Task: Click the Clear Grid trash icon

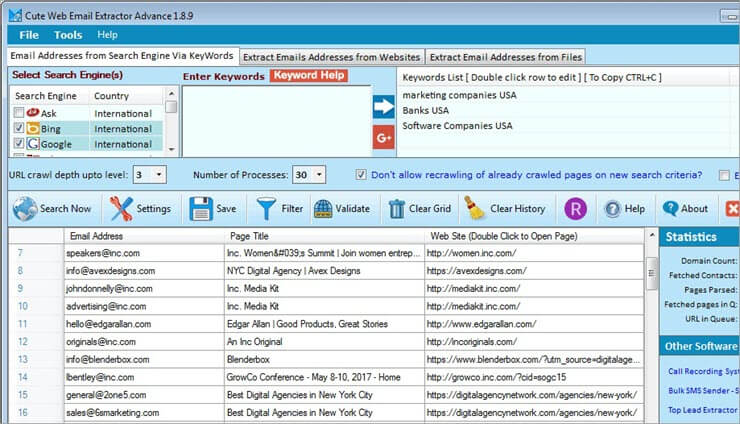Action: 396,209
